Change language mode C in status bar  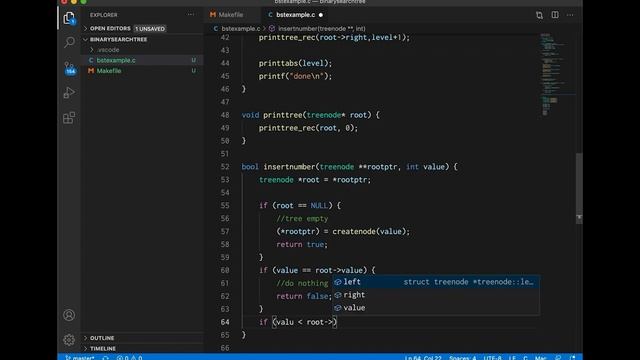pos(525,358)
